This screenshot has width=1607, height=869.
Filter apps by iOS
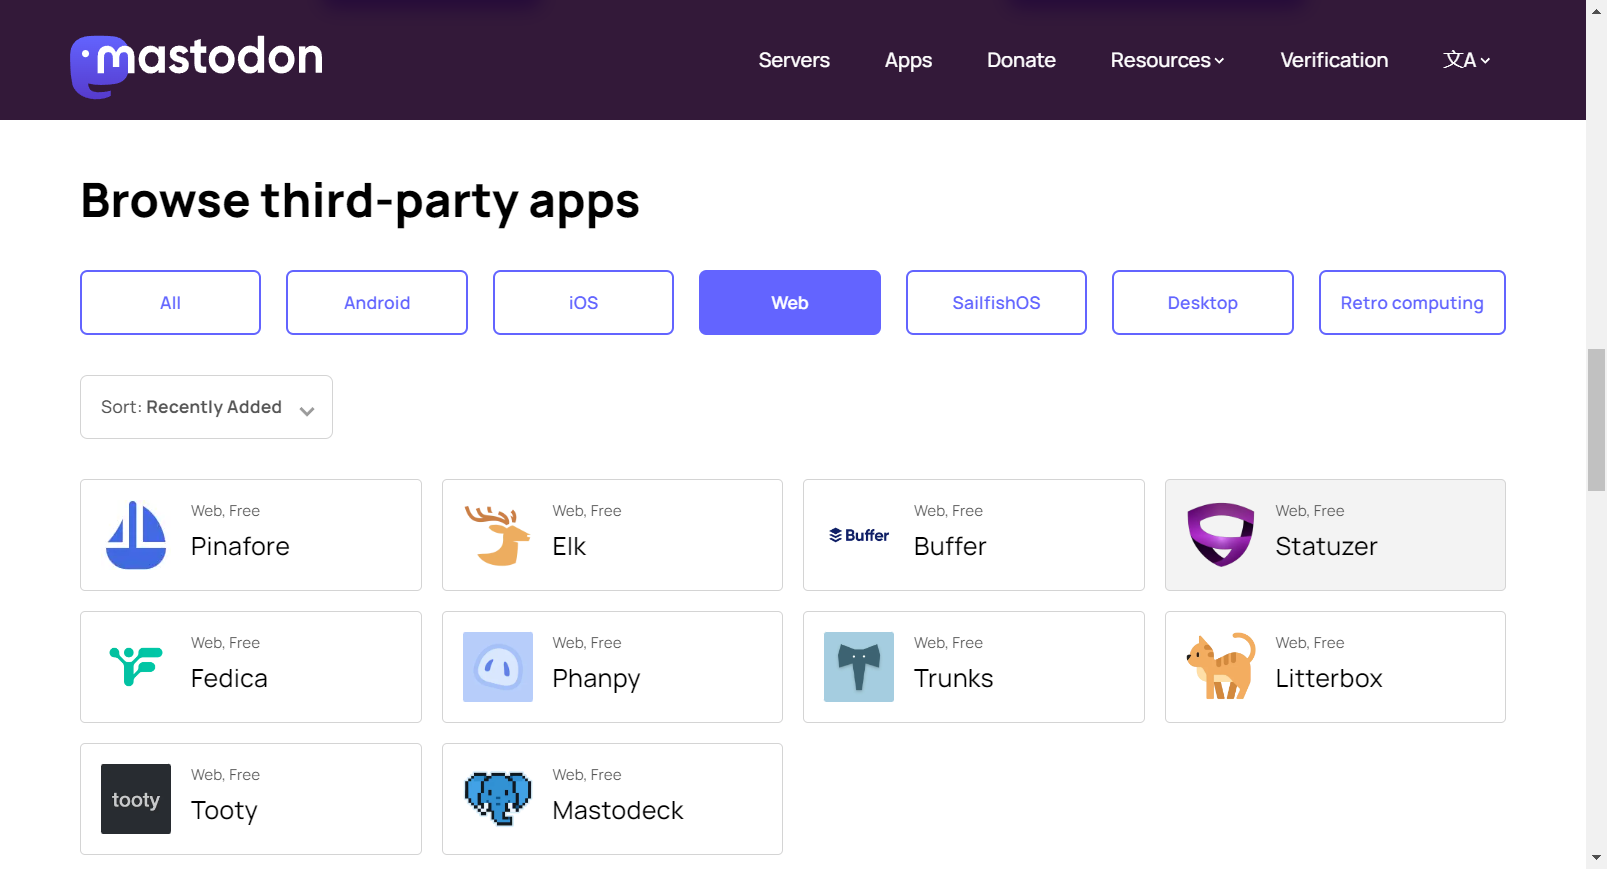[583, 302]
